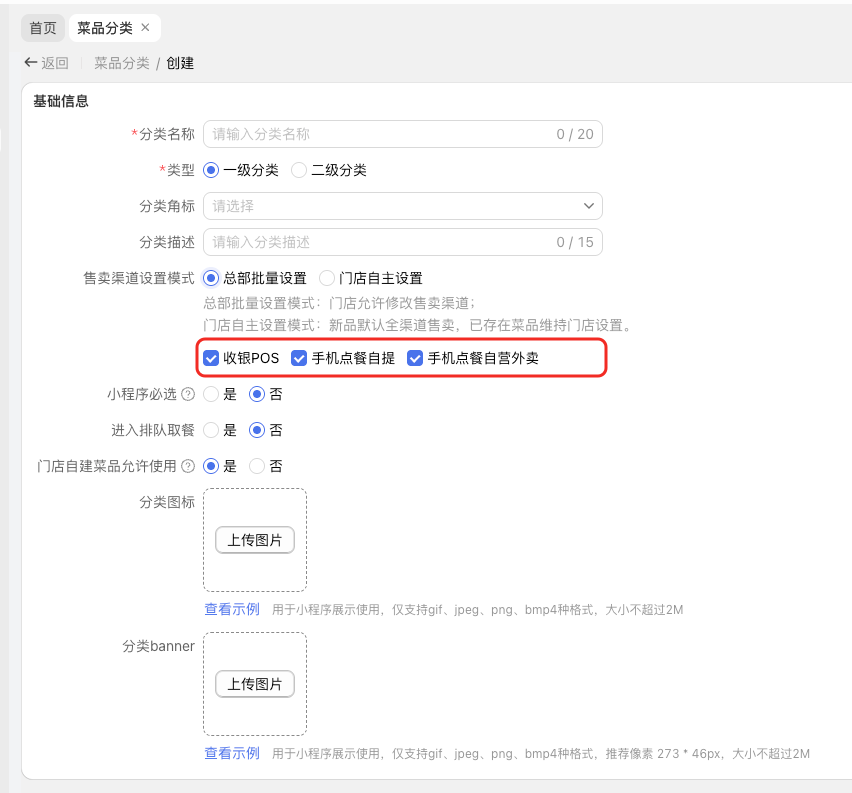The width and height of the screenshot is (852, 793).
Task: Open 查看示例 link under 分类banner
Action: pos(232,753)
